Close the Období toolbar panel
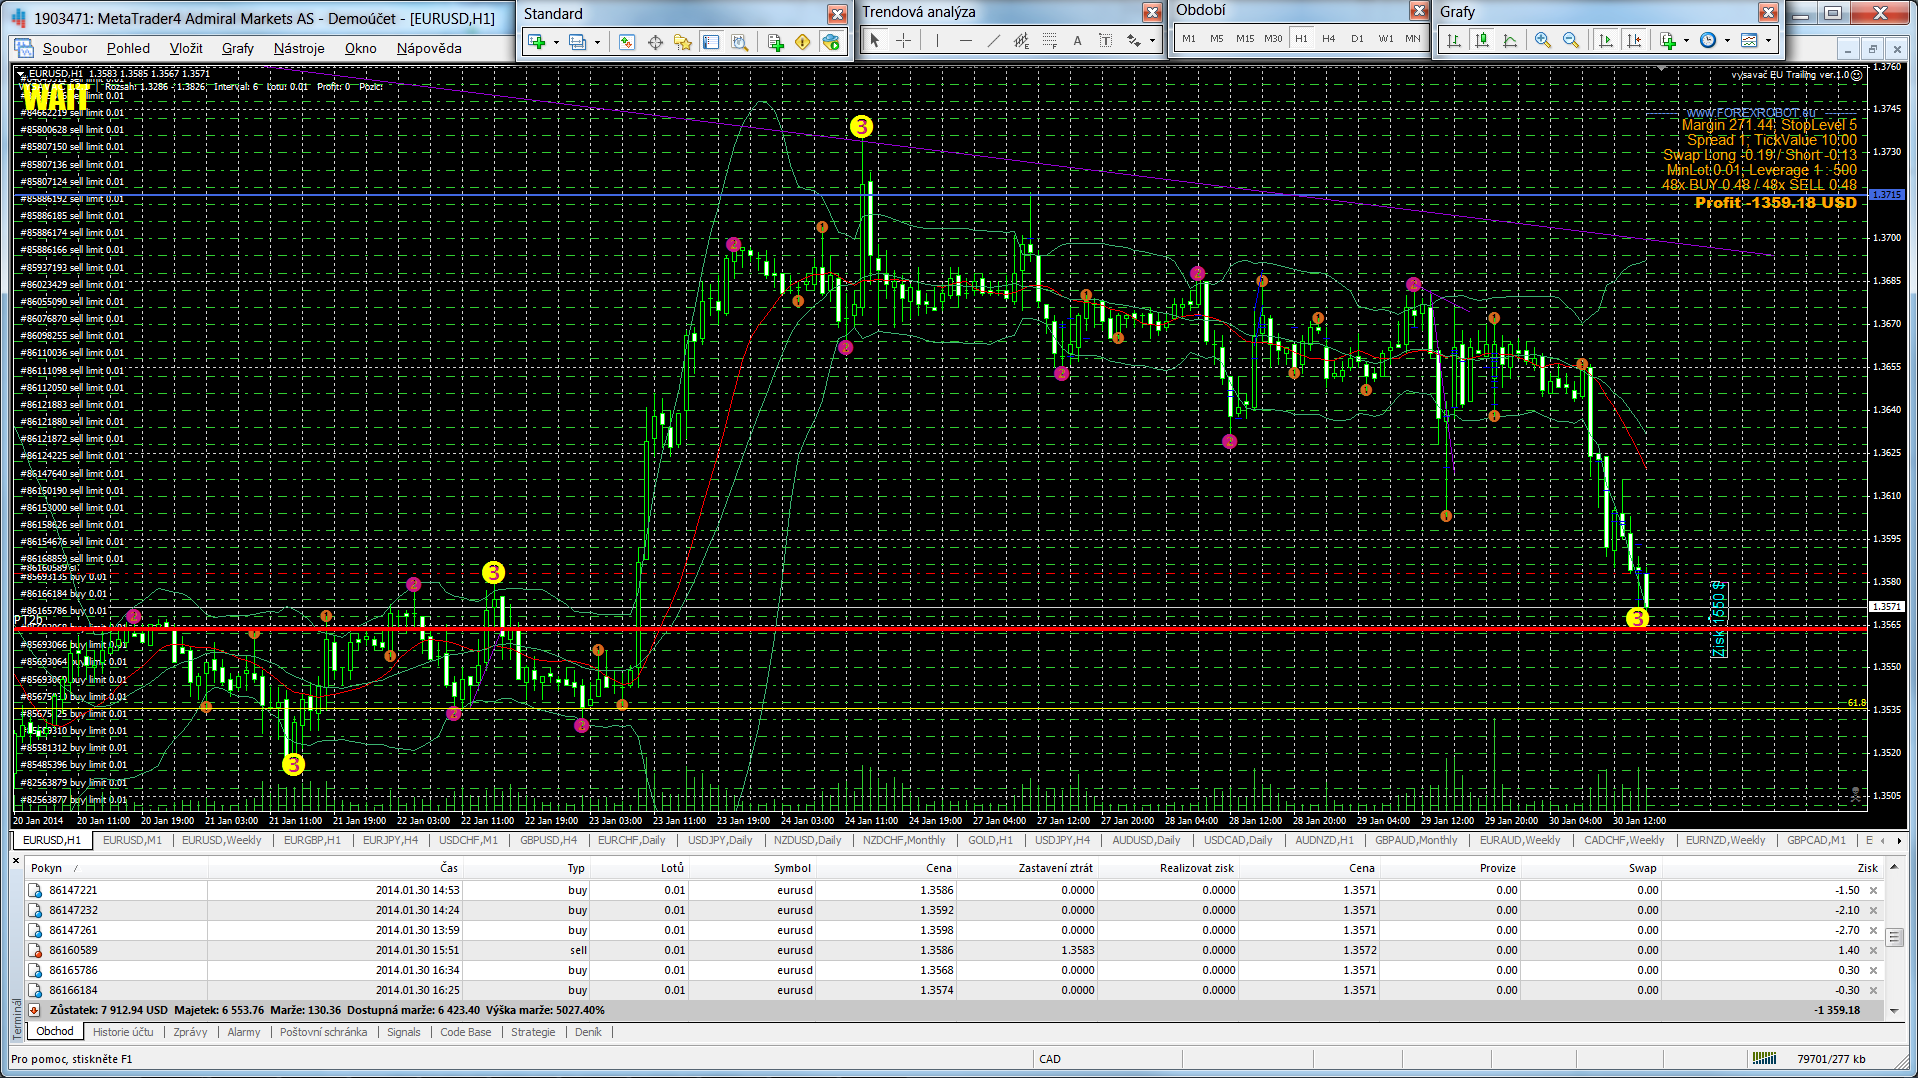This screenshot has height=1078, width=1918. coord(1418,10)
